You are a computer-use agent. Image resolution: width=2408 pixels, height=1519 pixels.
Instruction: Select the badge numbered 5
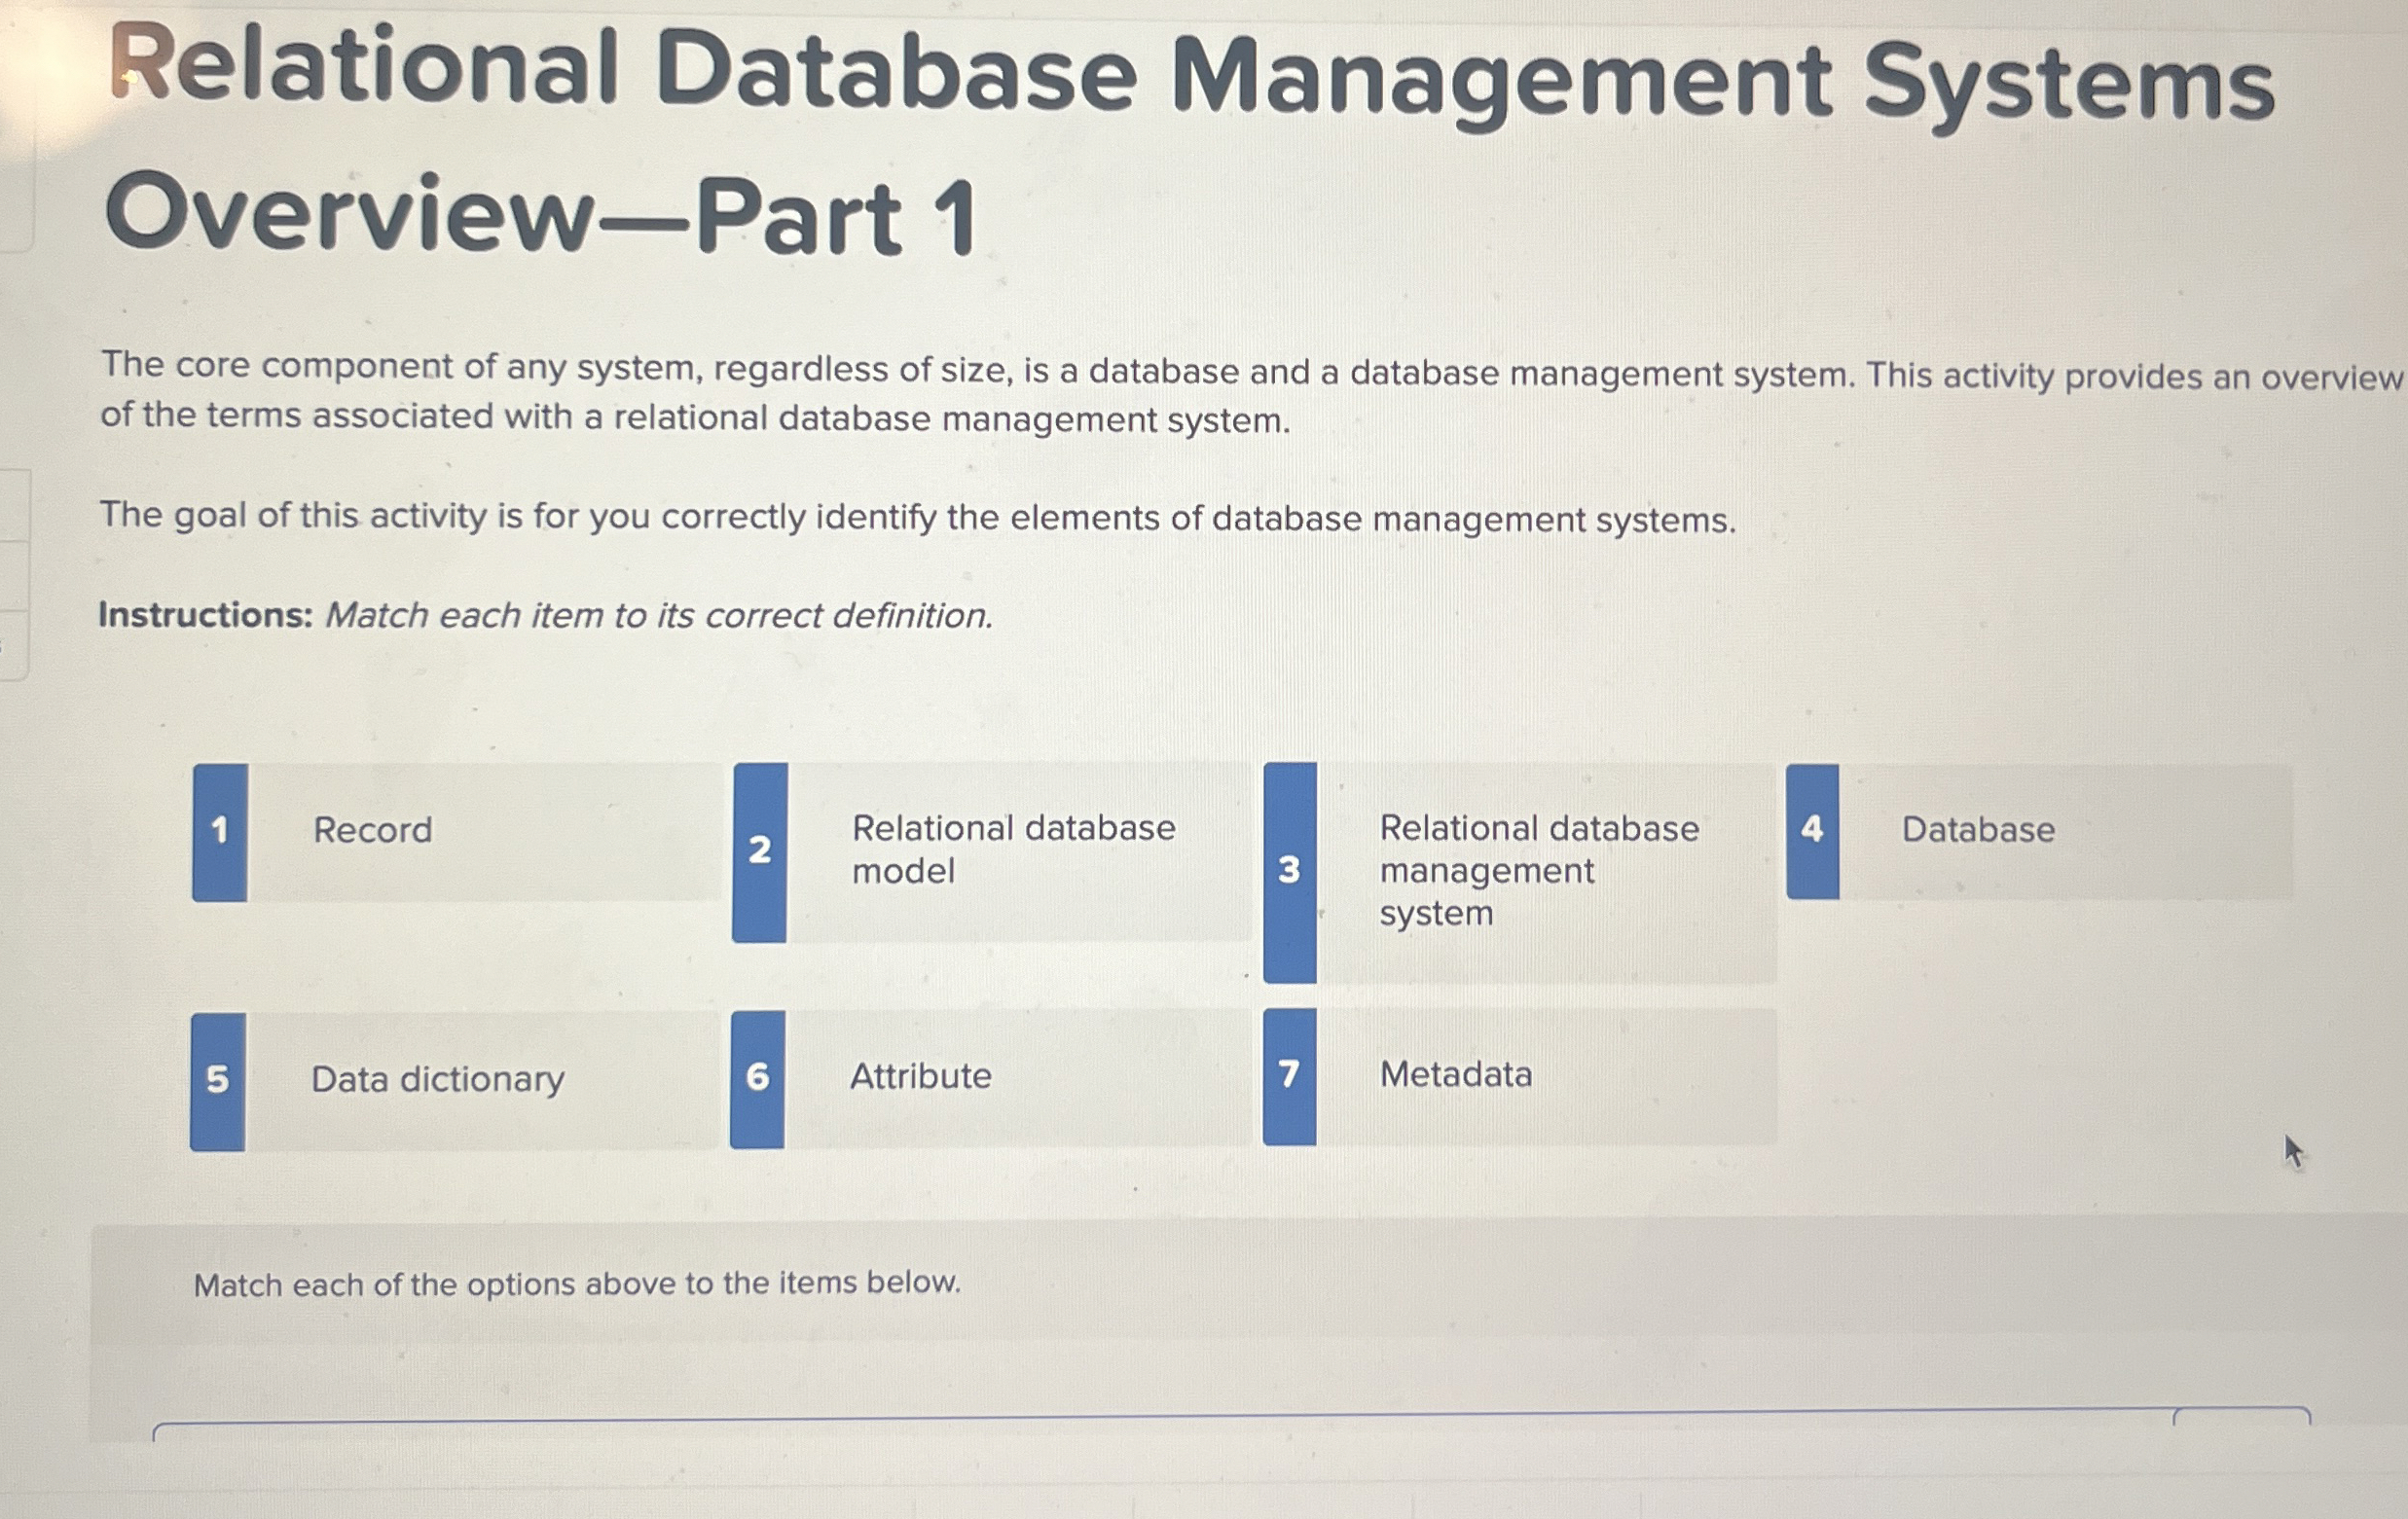[x=219, y=1078]
